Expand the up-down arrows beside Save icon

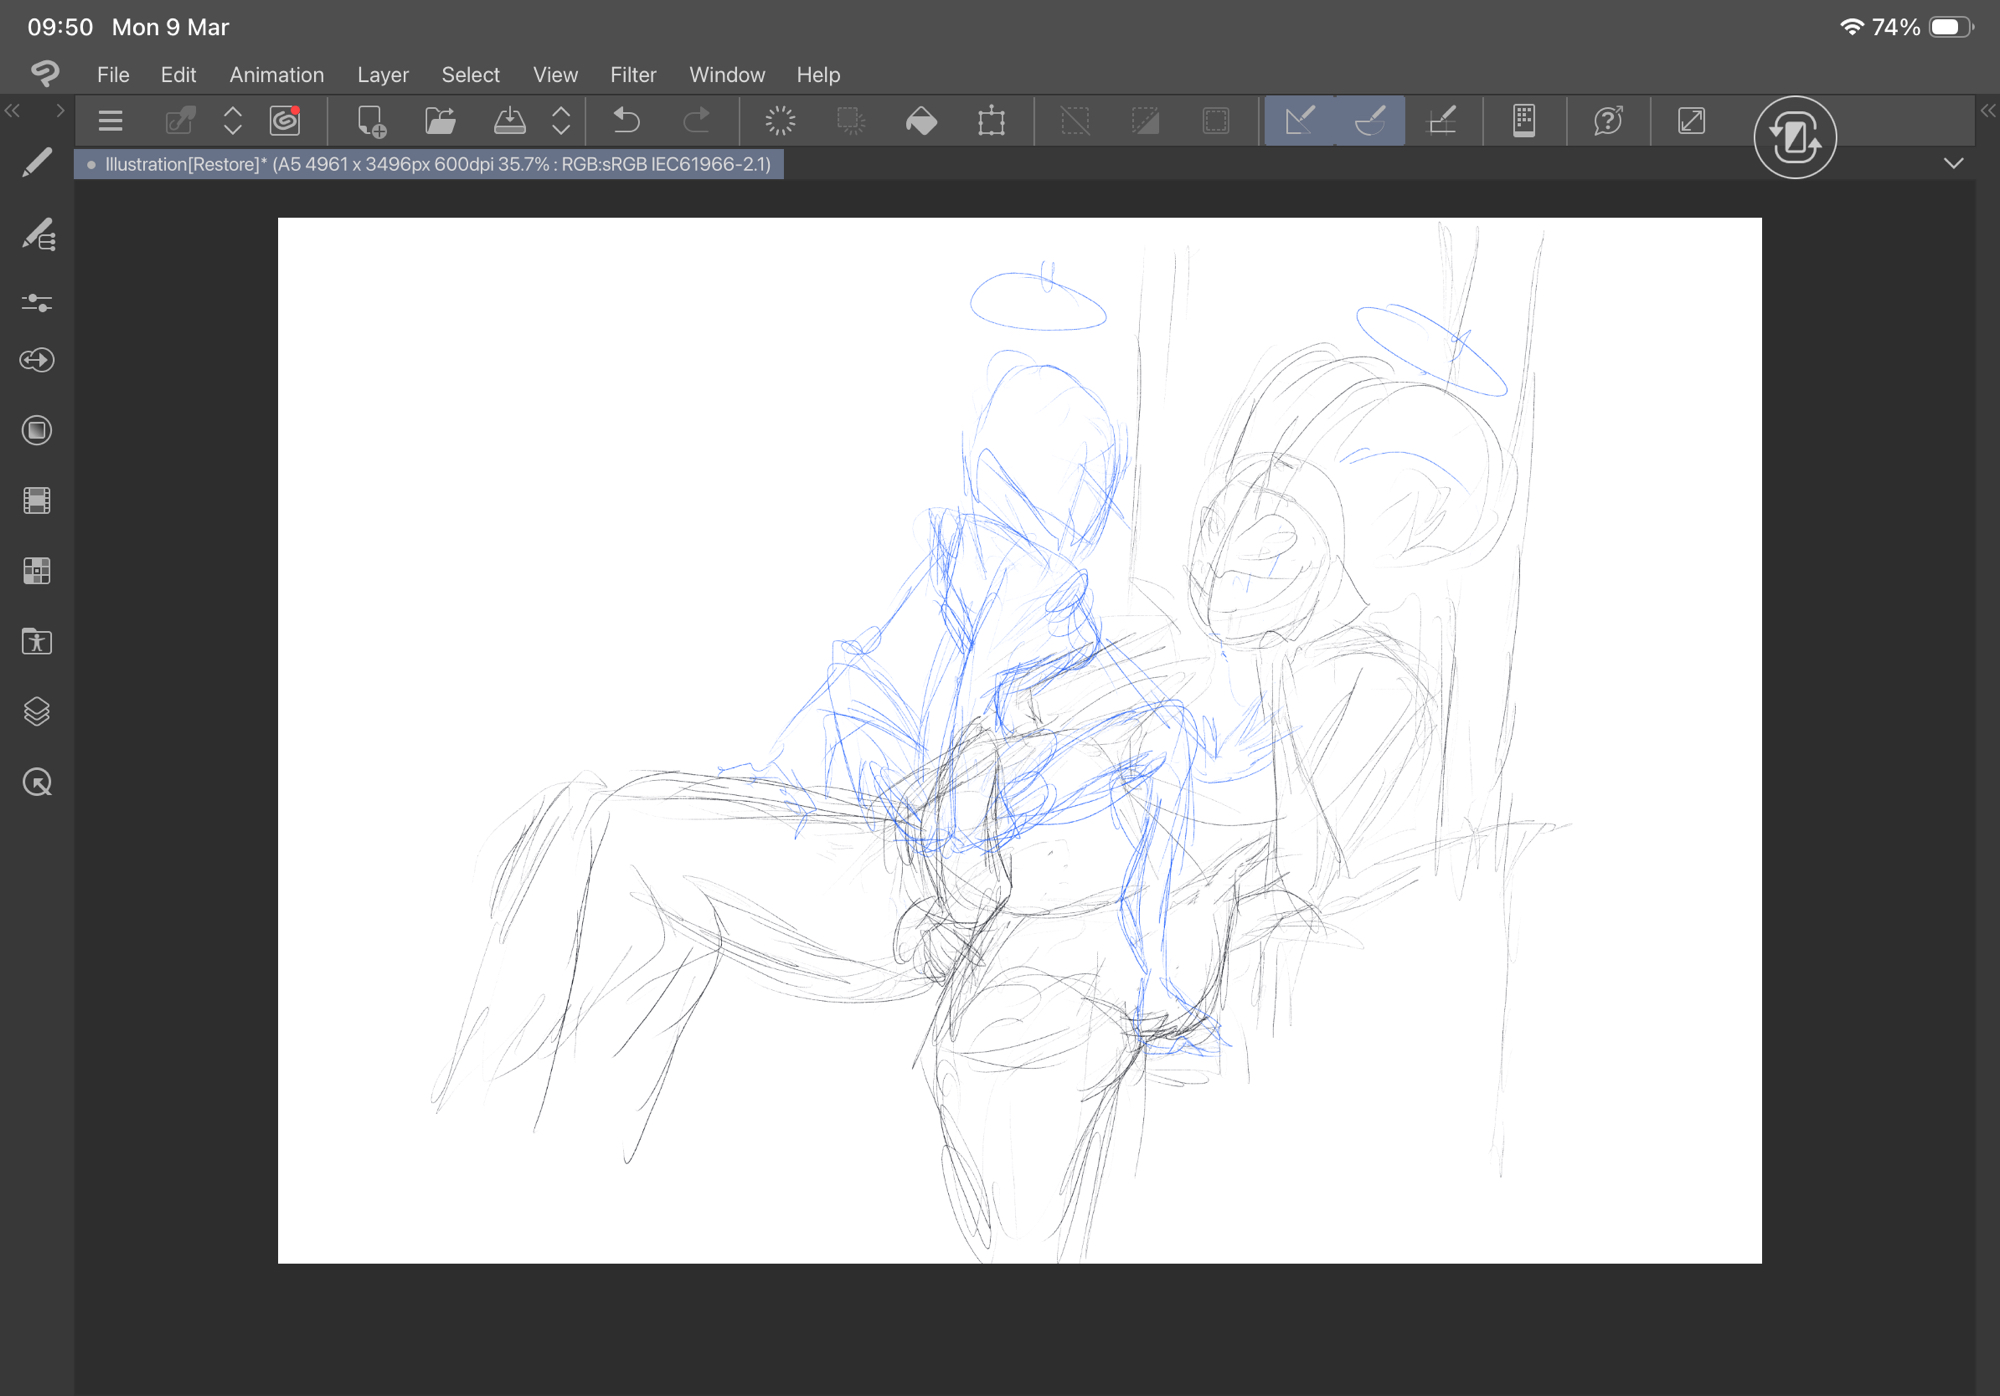[561, 121]
